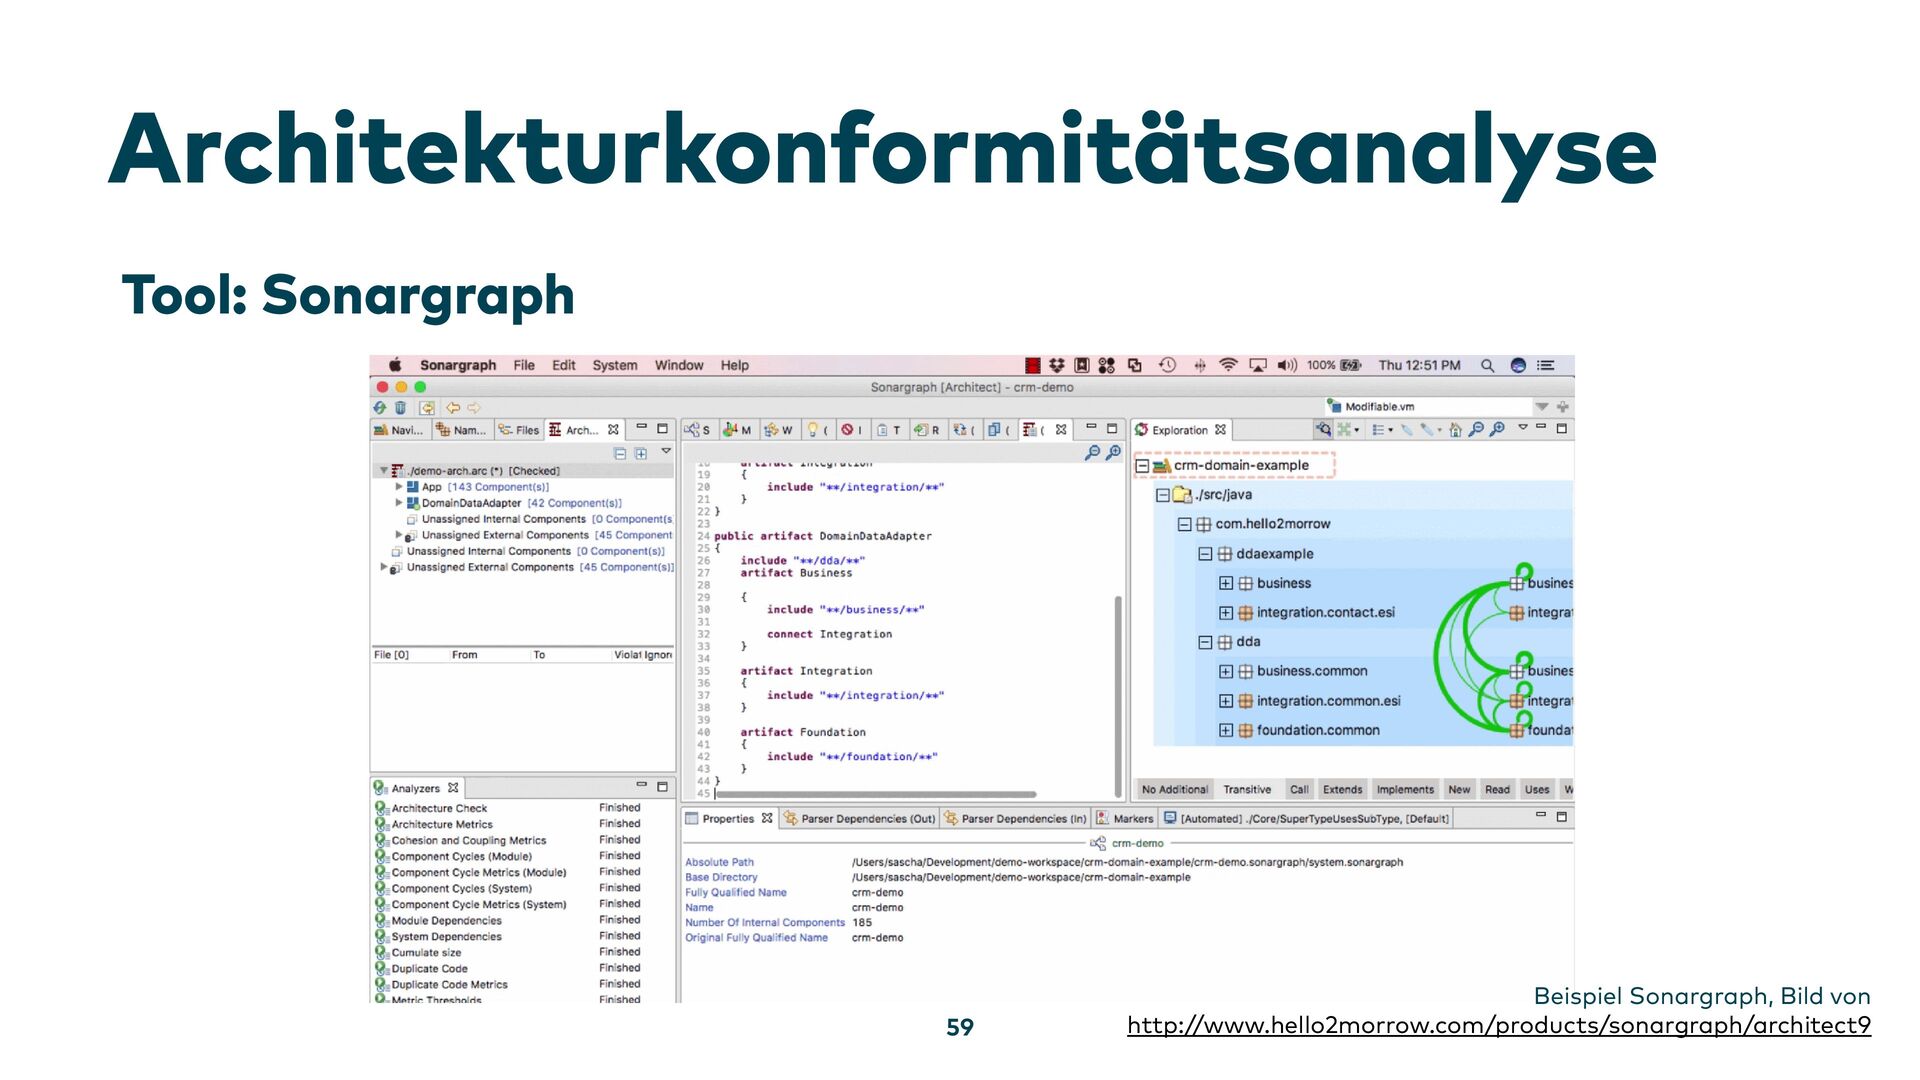
Task: Collapse the ./src/java node
Action: (x=1163, y=495)
